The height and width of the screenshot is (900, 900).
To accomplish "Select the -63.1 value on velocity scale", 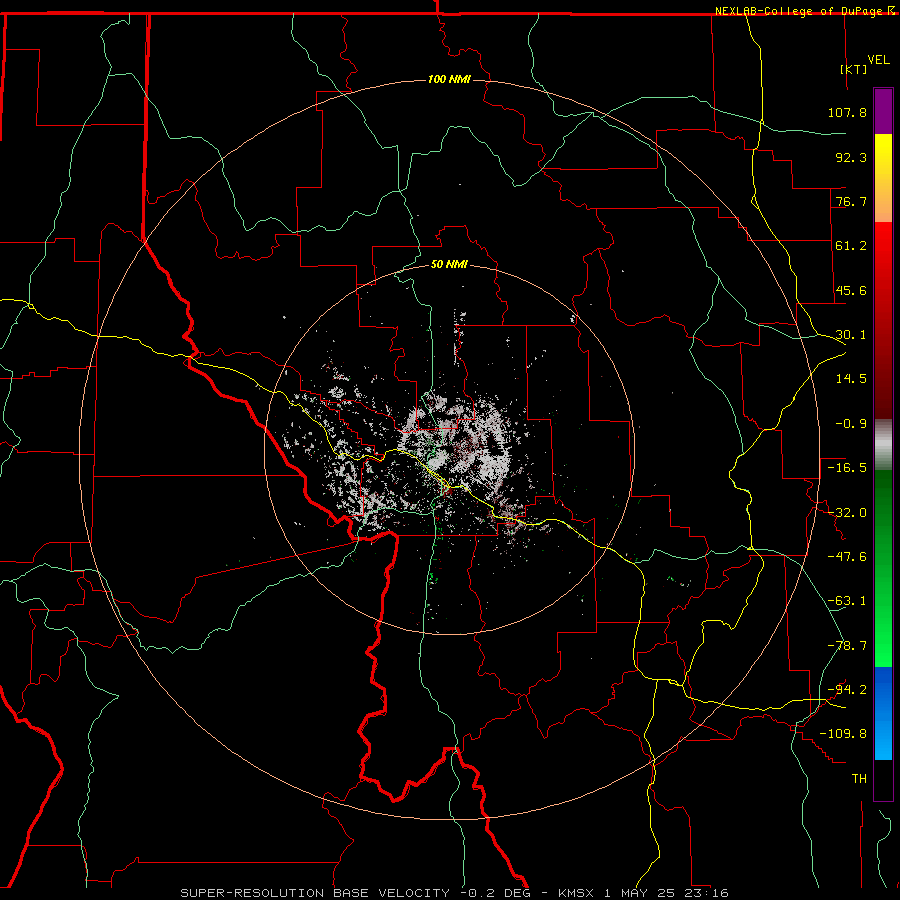I will coord(847,601).
